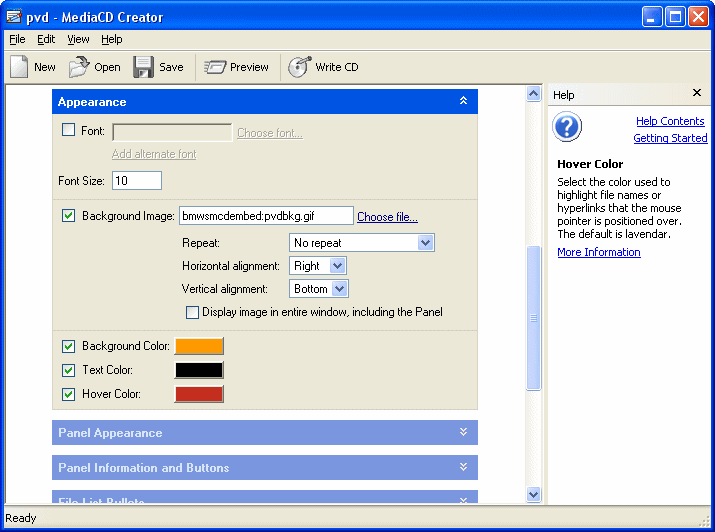
Task: Open the Horizontal alignment dropdown
Action: [318, 266]
